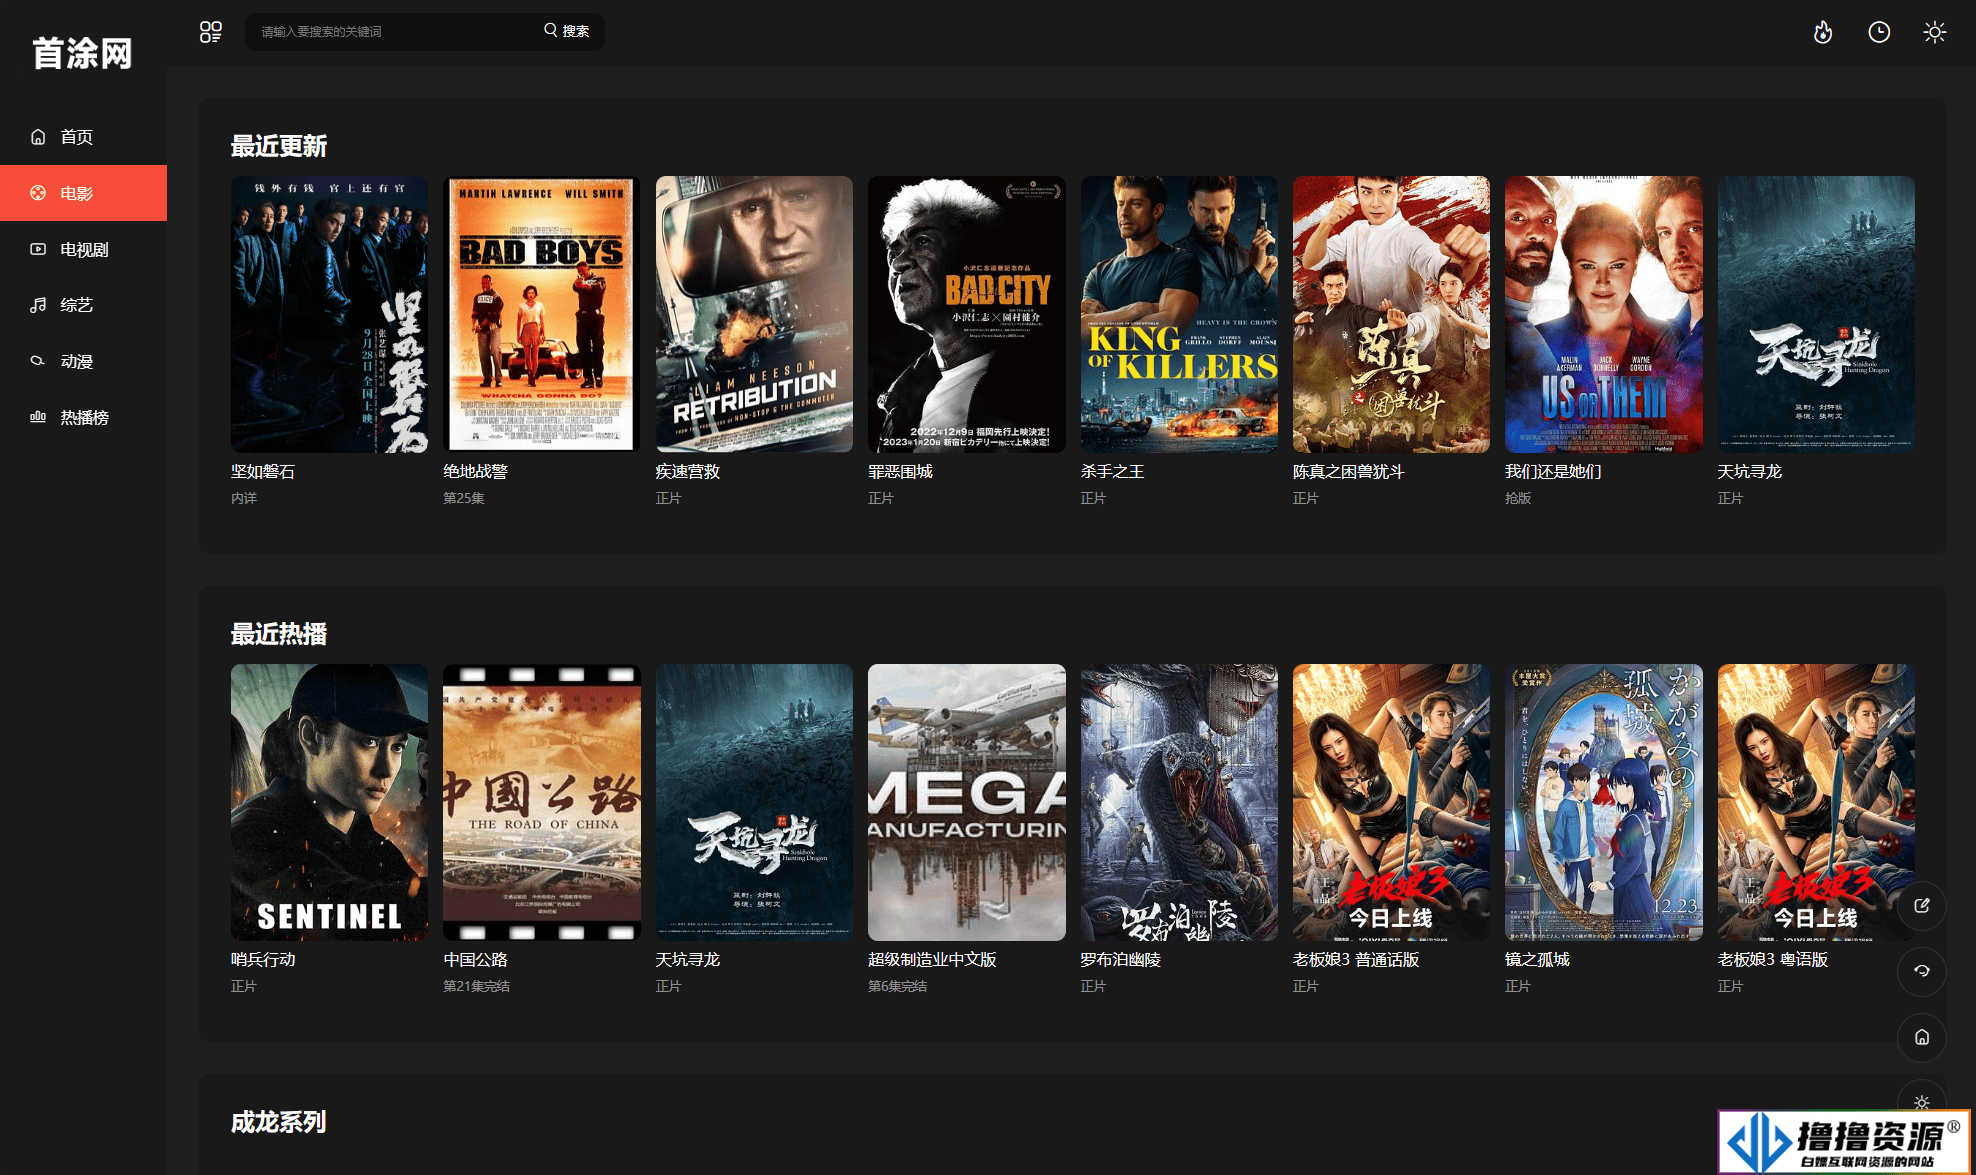
Task: Open 电视剧 section in sidebar
Action: pyautogui.click(x=83, y=249)
